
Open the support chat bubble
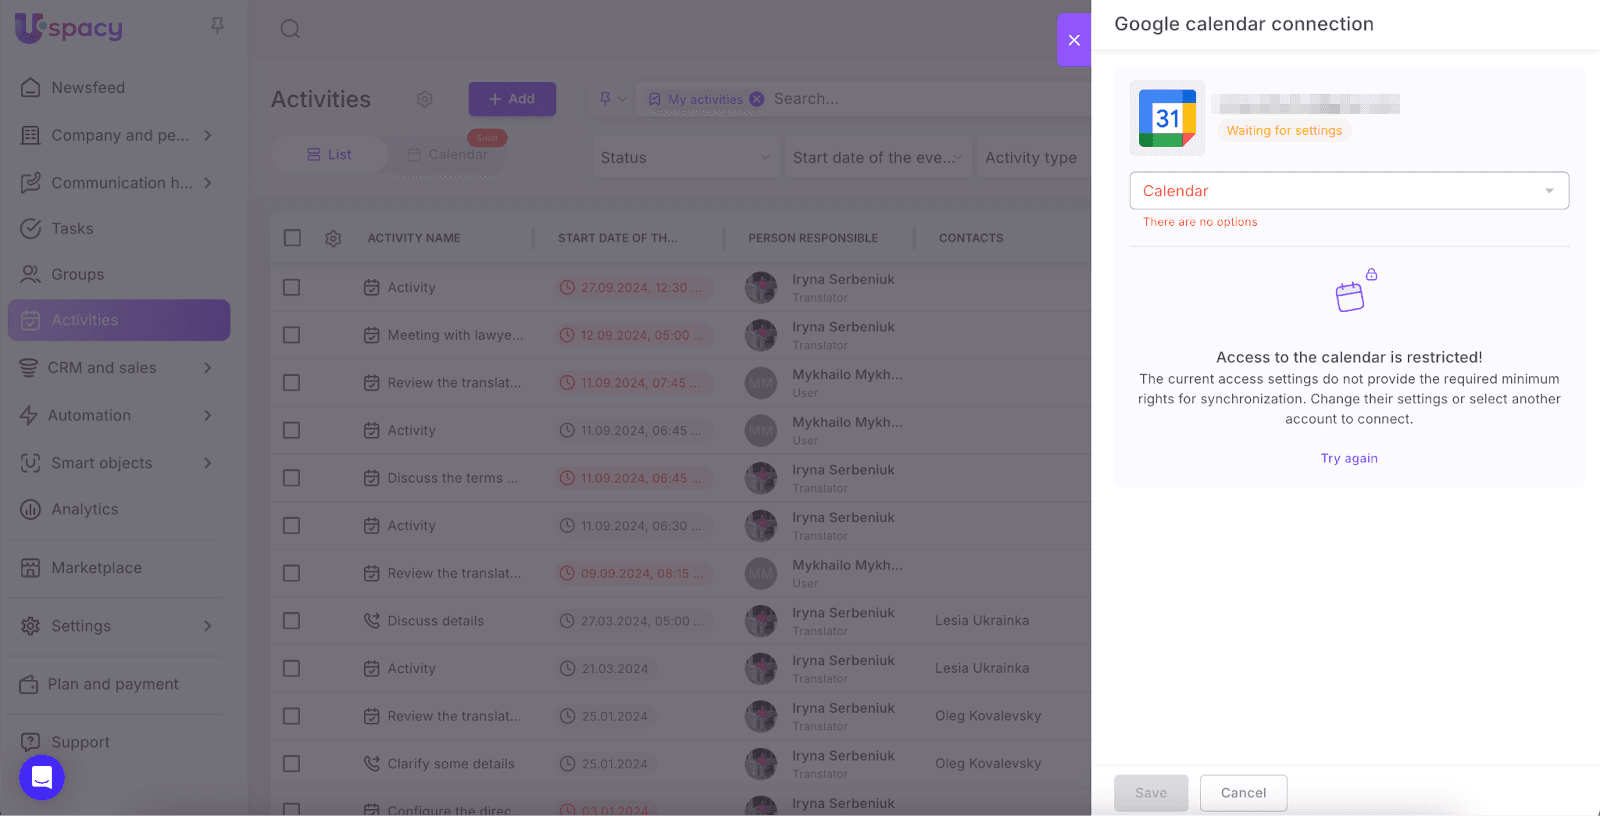click(x=42, y=777)
